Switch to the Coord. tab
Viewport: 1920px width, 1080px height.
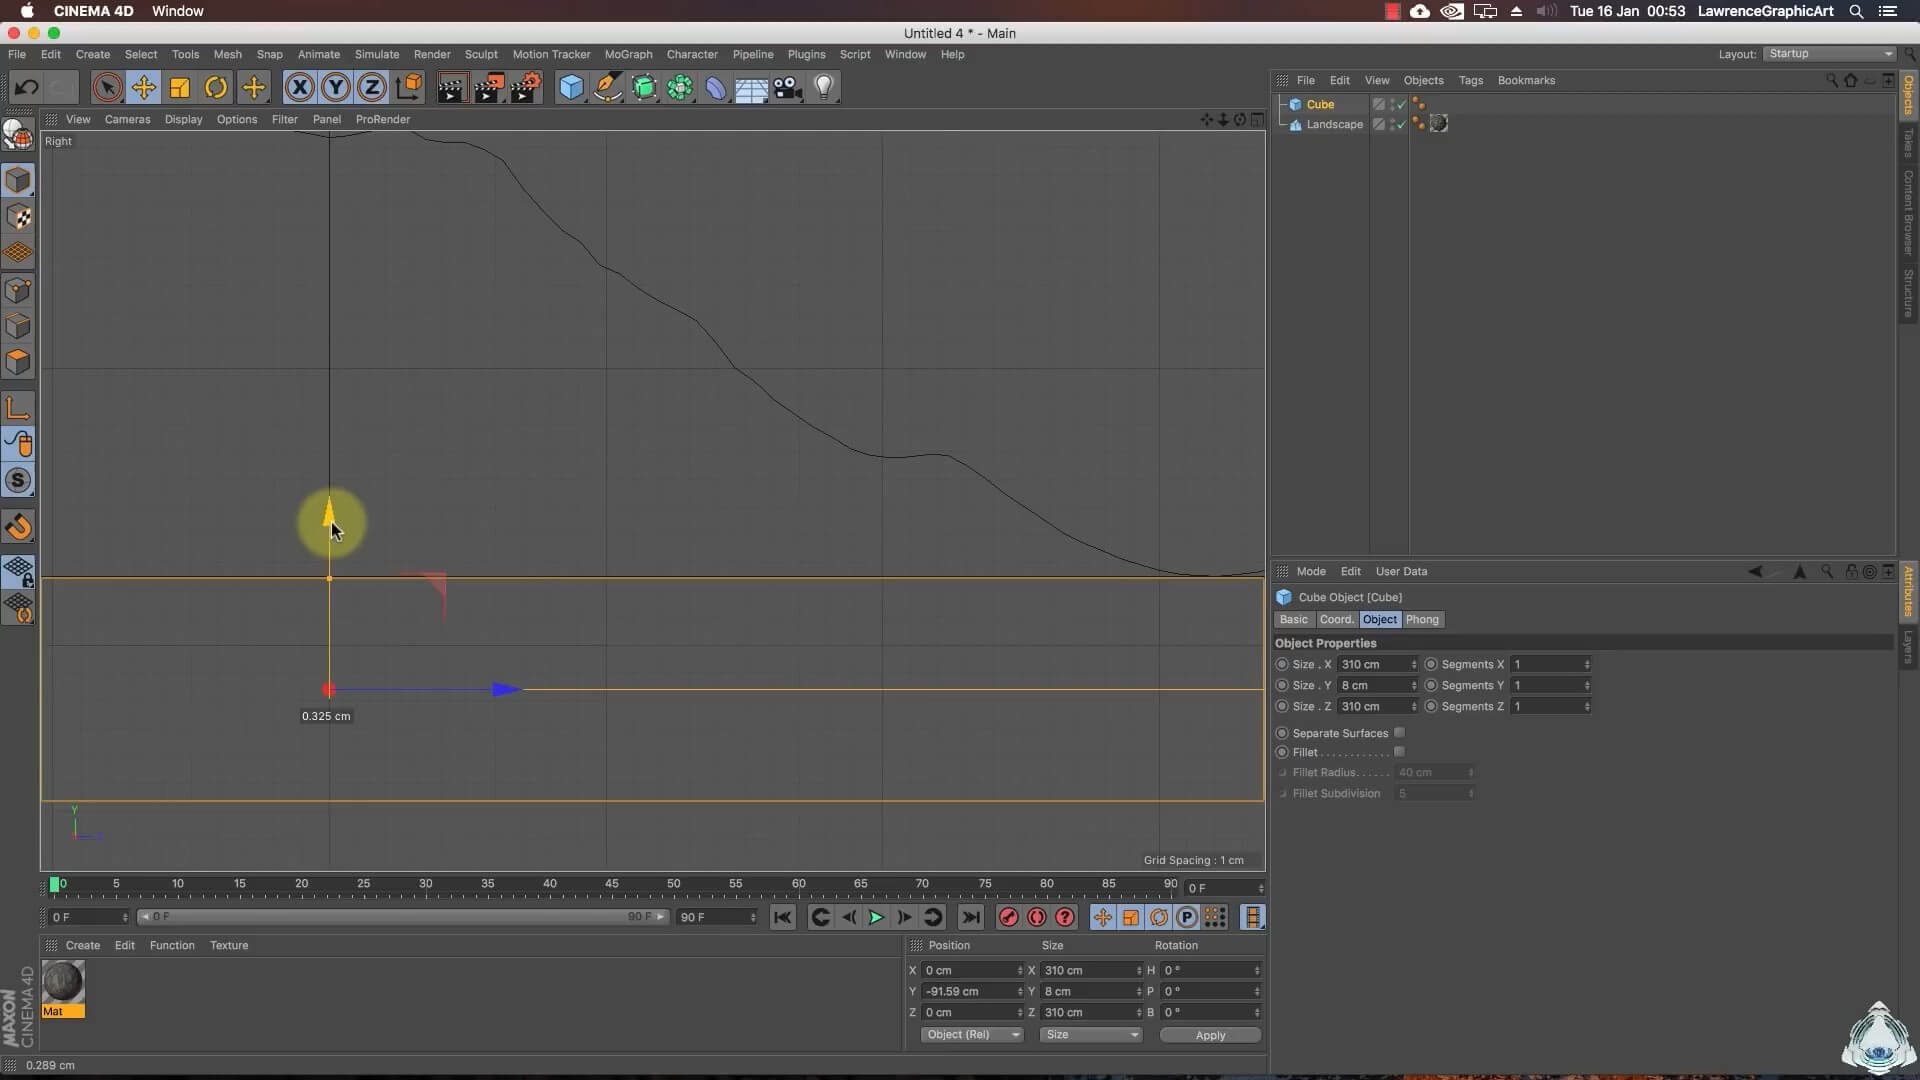(x=1336, y=620)
